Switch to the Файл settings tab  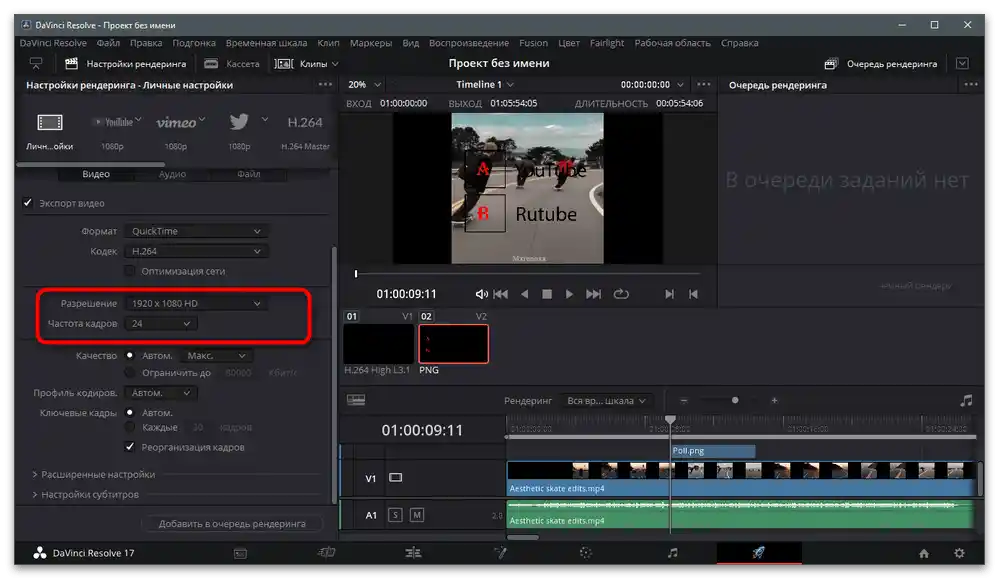tap(248, 174)
